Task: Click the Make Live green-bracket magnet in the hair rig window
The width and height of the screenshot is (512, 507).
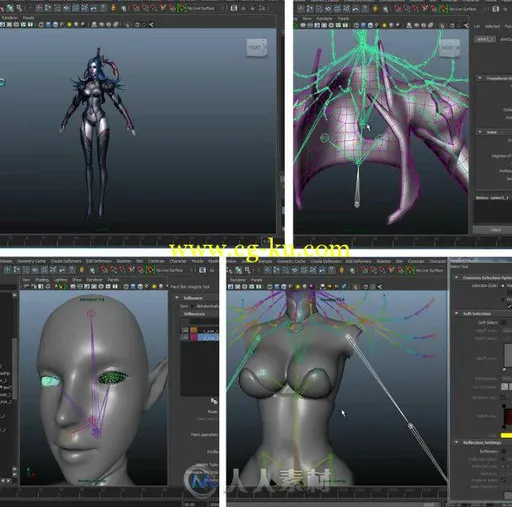Action: click(443, 9)
